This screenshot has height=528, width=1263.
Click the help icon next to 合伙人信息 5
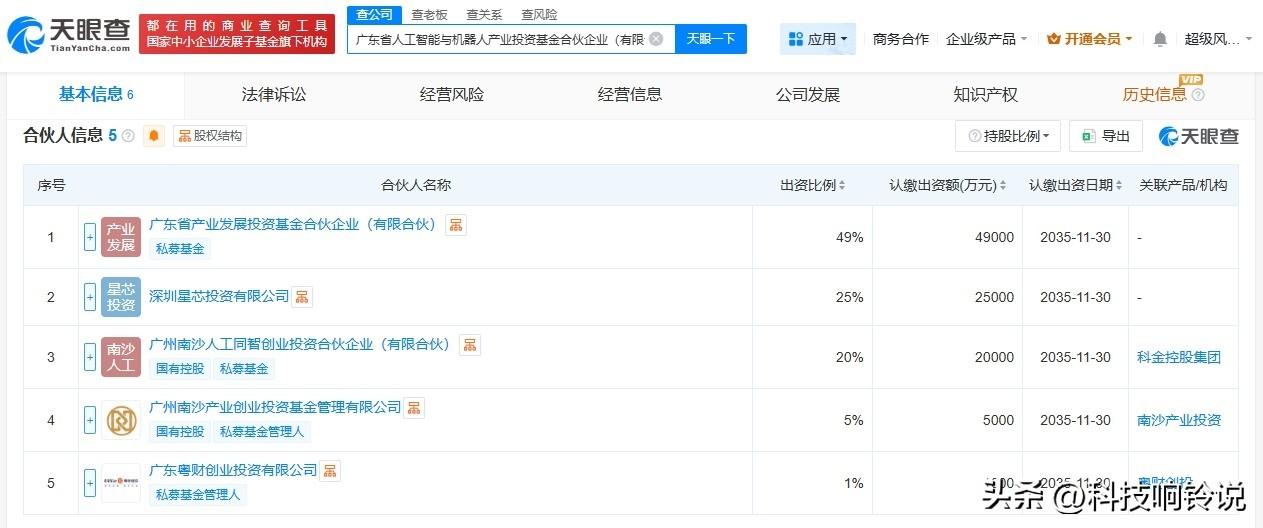point(128,136)
